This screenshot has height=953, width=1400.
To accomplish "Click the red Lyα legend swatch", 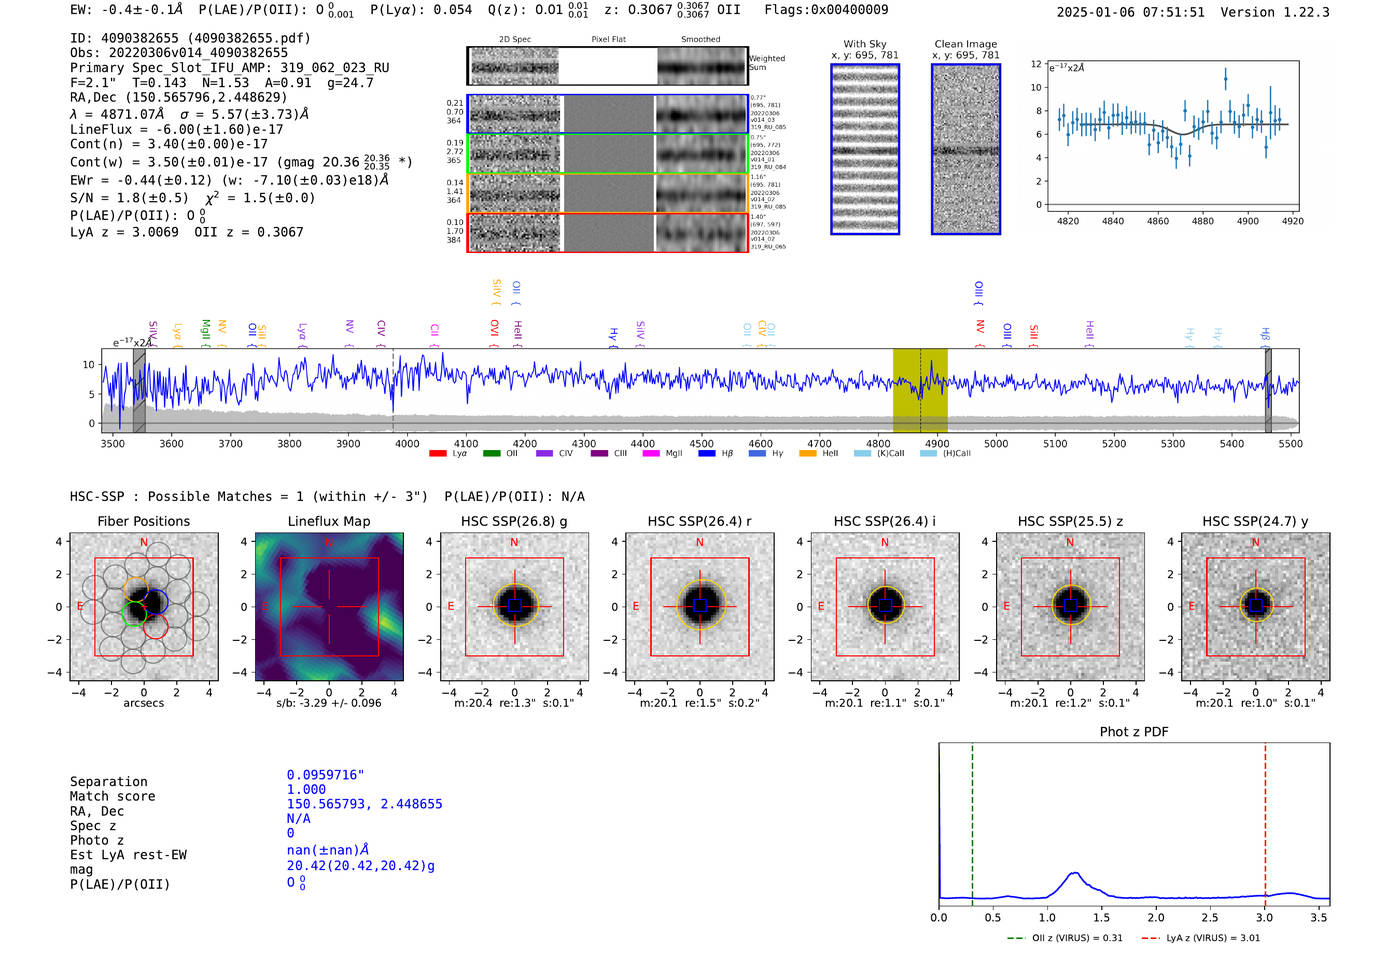I will [x=437, y=454].
